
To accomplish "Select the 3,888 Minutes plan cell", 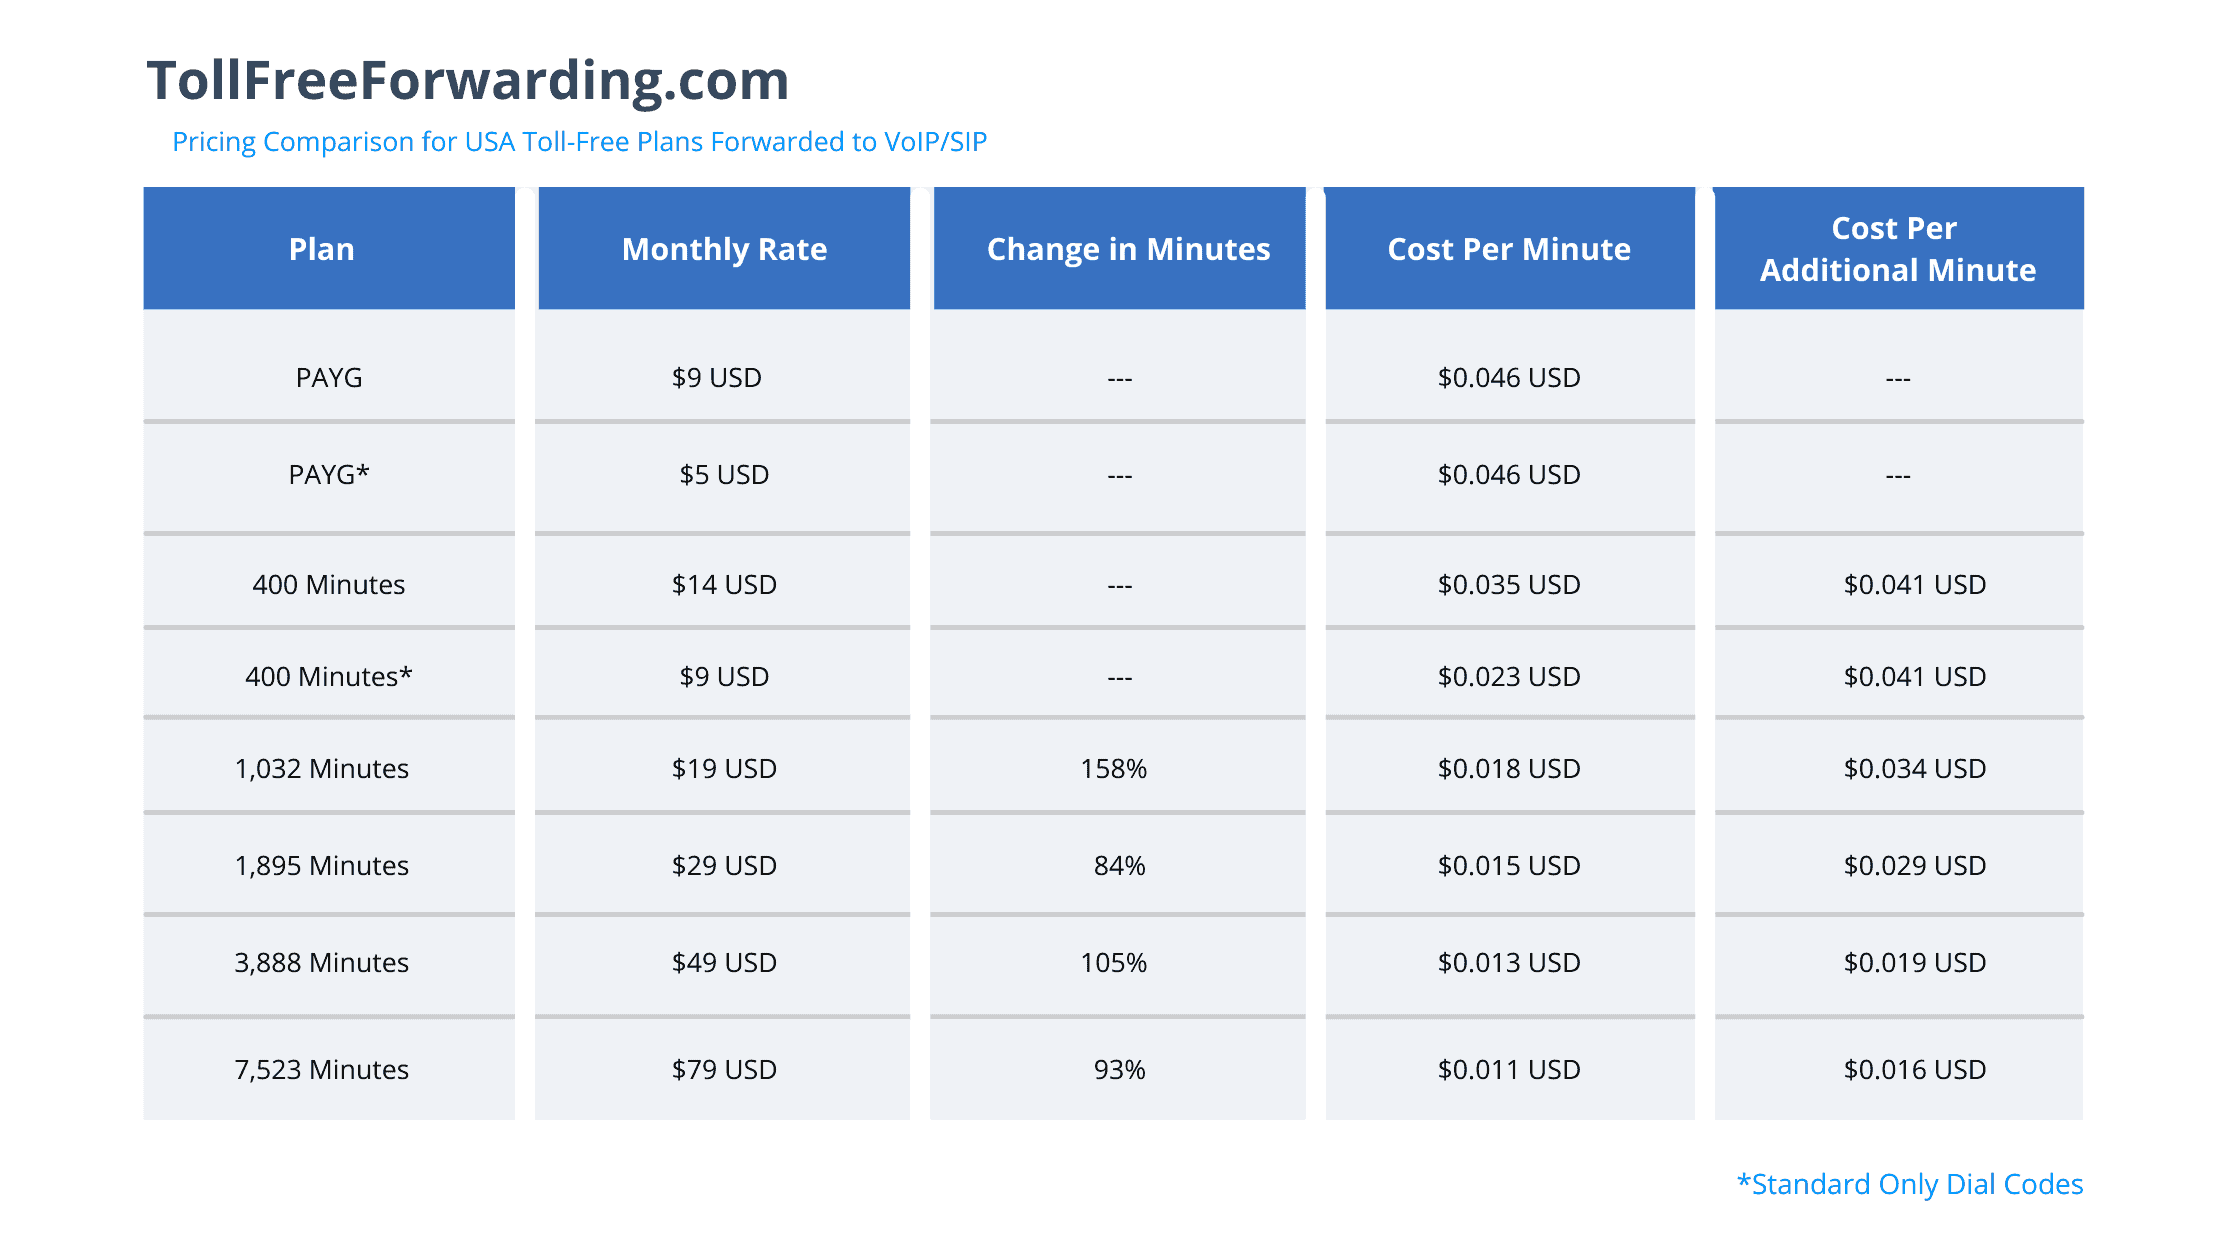I will tap(322, 962).
